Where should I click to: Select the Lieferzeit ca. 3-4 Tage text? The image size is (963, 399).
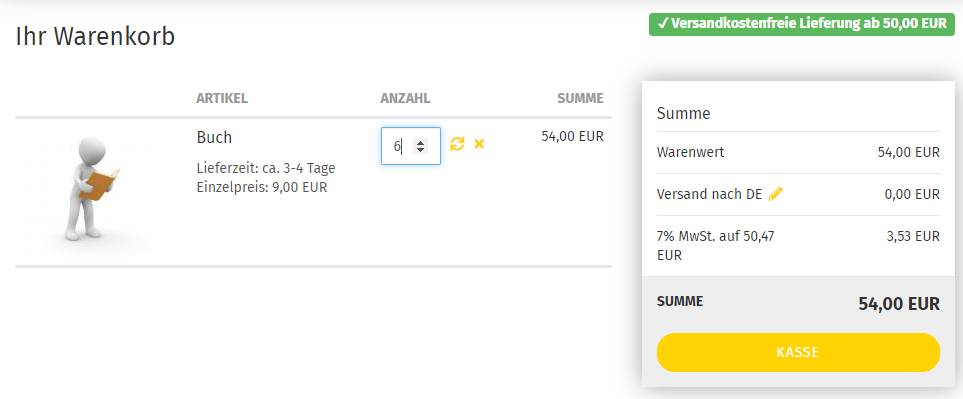pyautogui.click(x=266, y=168)
